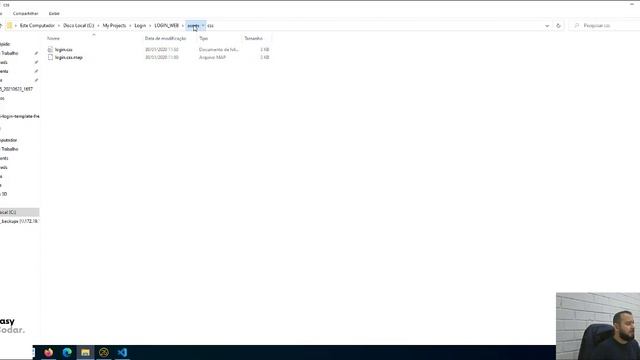
Task: Open Firefox from the taskbar
Action: click(x=49, y=352)
